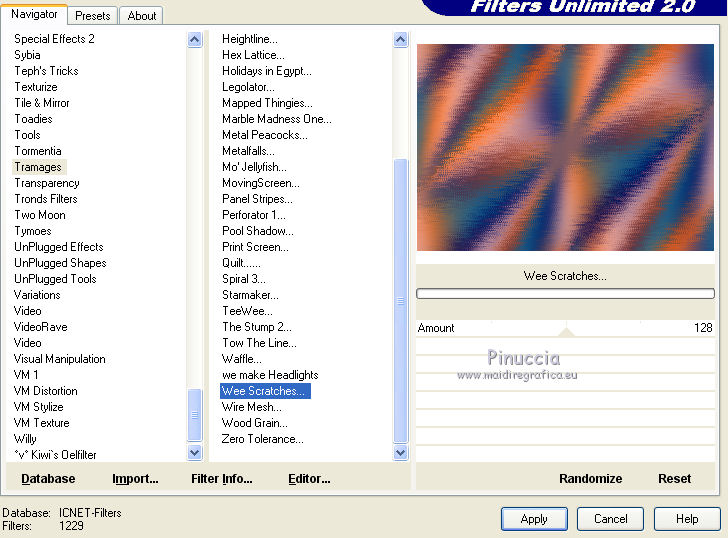This screenshot has width=728, height=538.
Task: Open the Presets tab
Action: coord(93,16)
